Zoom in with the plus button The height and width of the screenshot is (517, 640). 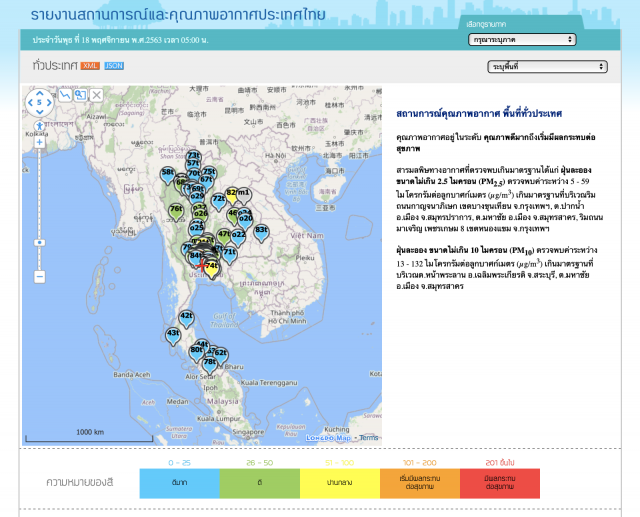(40, 142)
